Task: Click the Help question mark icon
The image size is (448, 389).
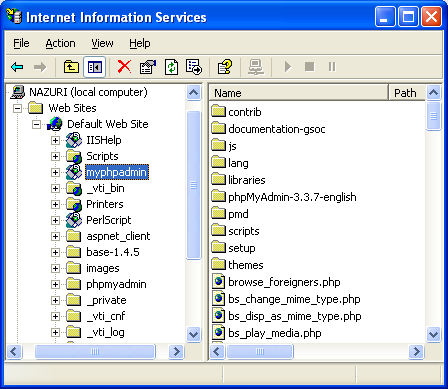Action: (x=225, y=67)
